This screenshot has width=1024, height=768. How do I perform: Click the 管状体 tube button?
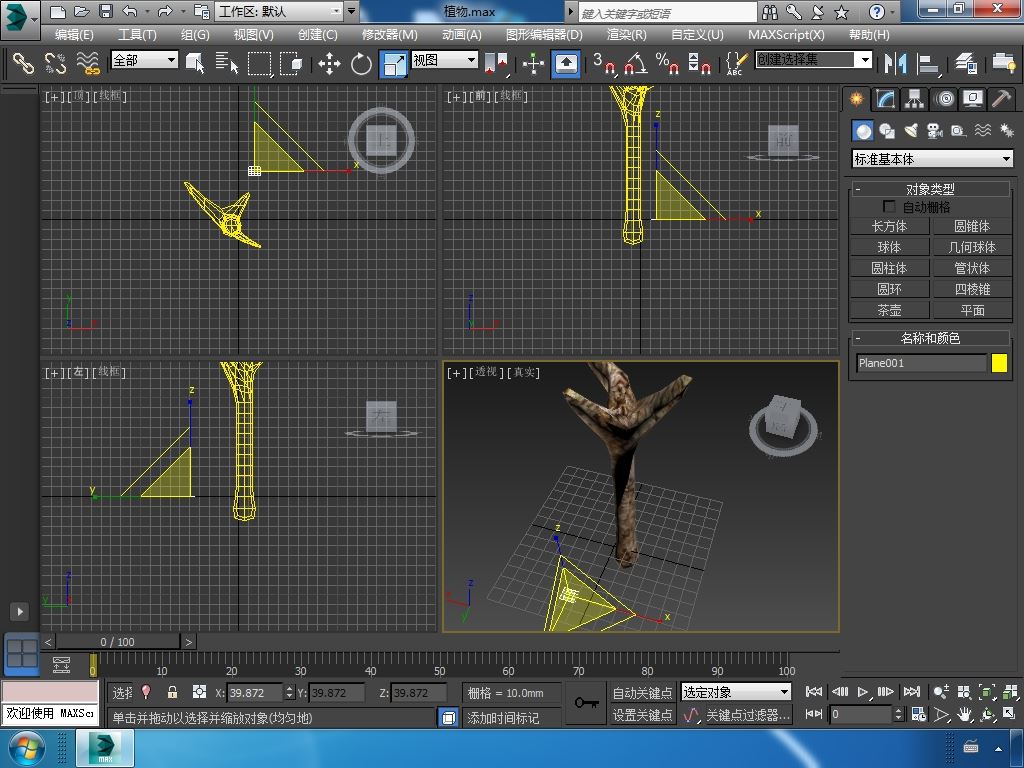(x=972, y=268)
